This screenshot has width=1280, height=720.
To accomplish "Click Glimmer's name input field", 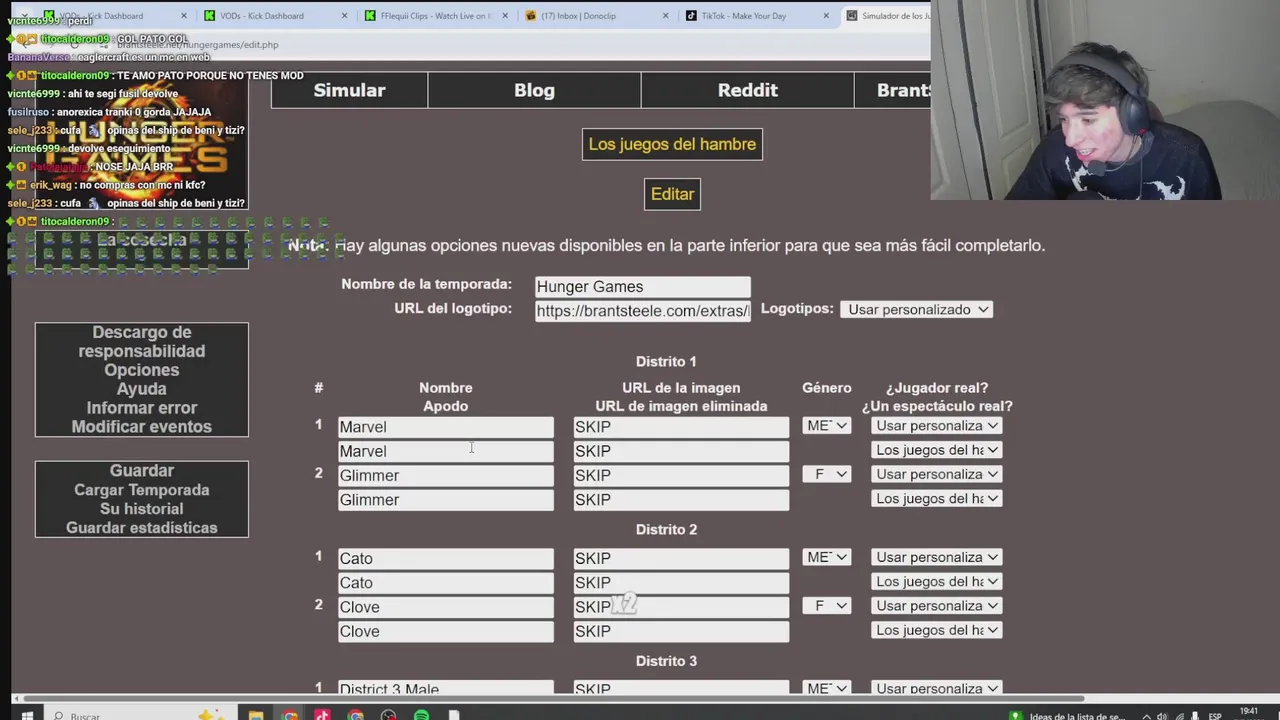I will point(445,476).
